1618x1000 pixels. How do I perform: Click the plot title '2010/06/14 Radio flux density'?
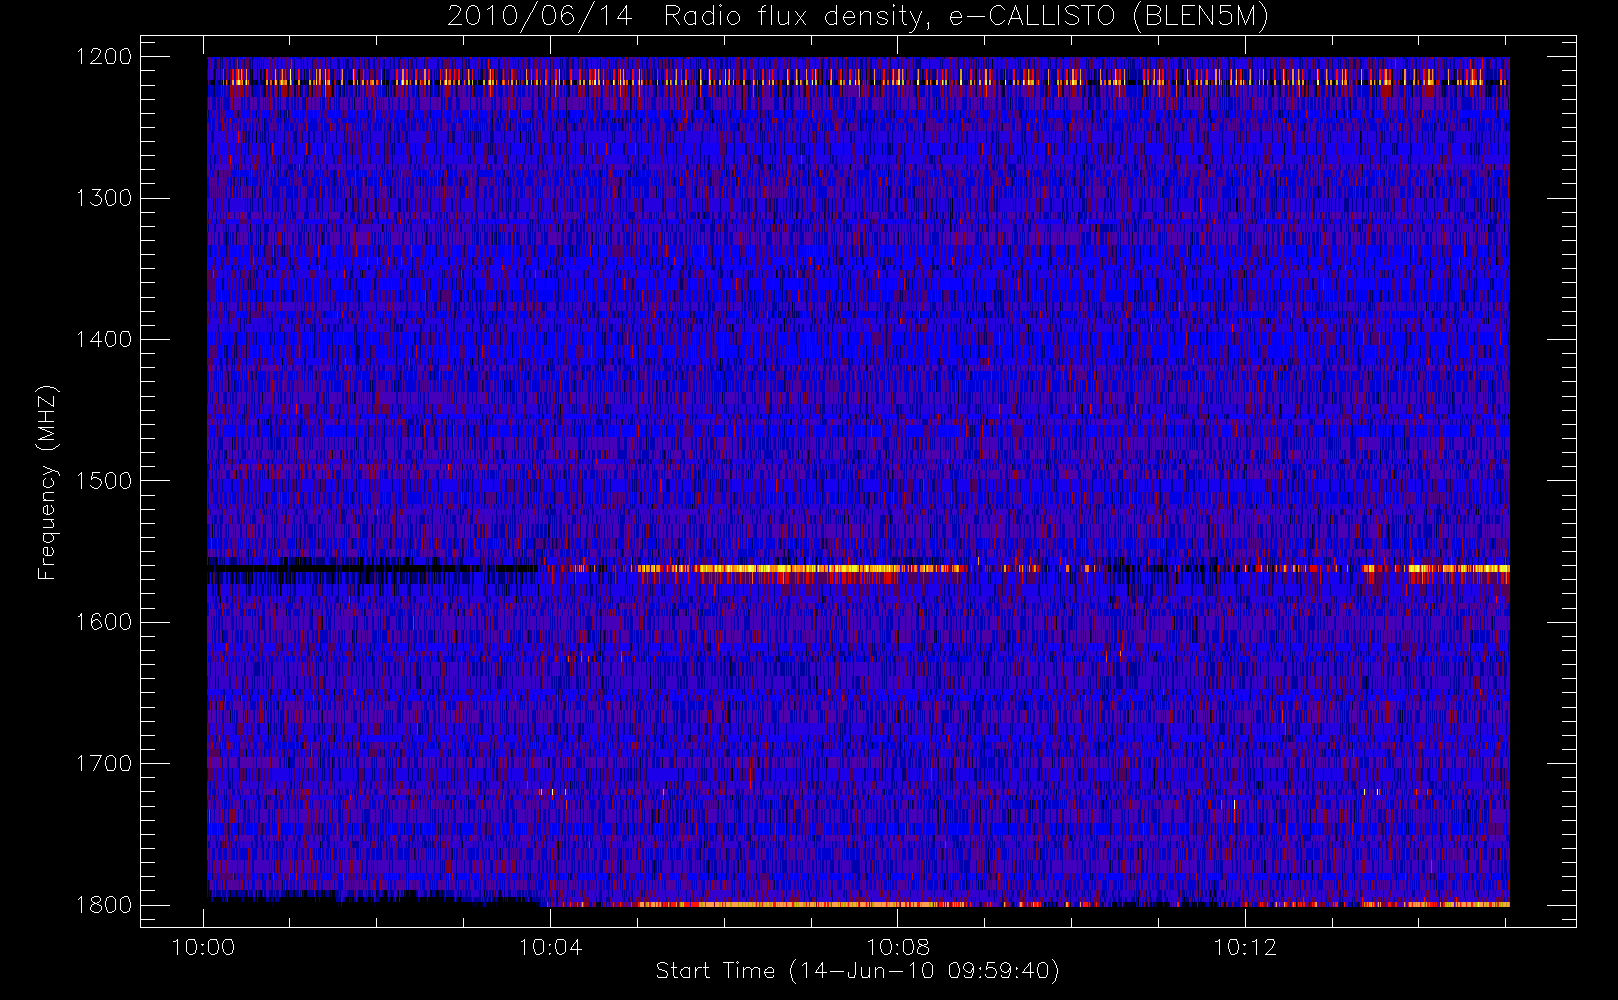click(x=858, y=17)
